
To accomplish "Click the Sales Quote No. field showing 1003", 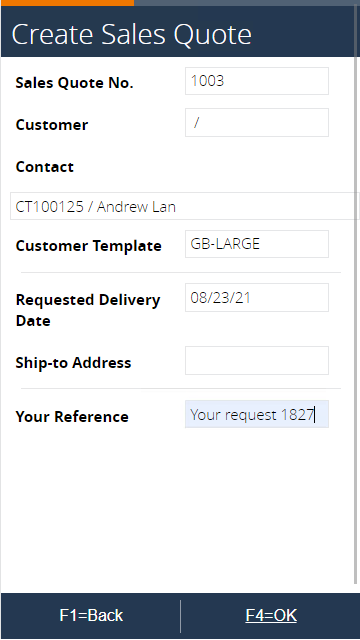I will coord(257,81).
